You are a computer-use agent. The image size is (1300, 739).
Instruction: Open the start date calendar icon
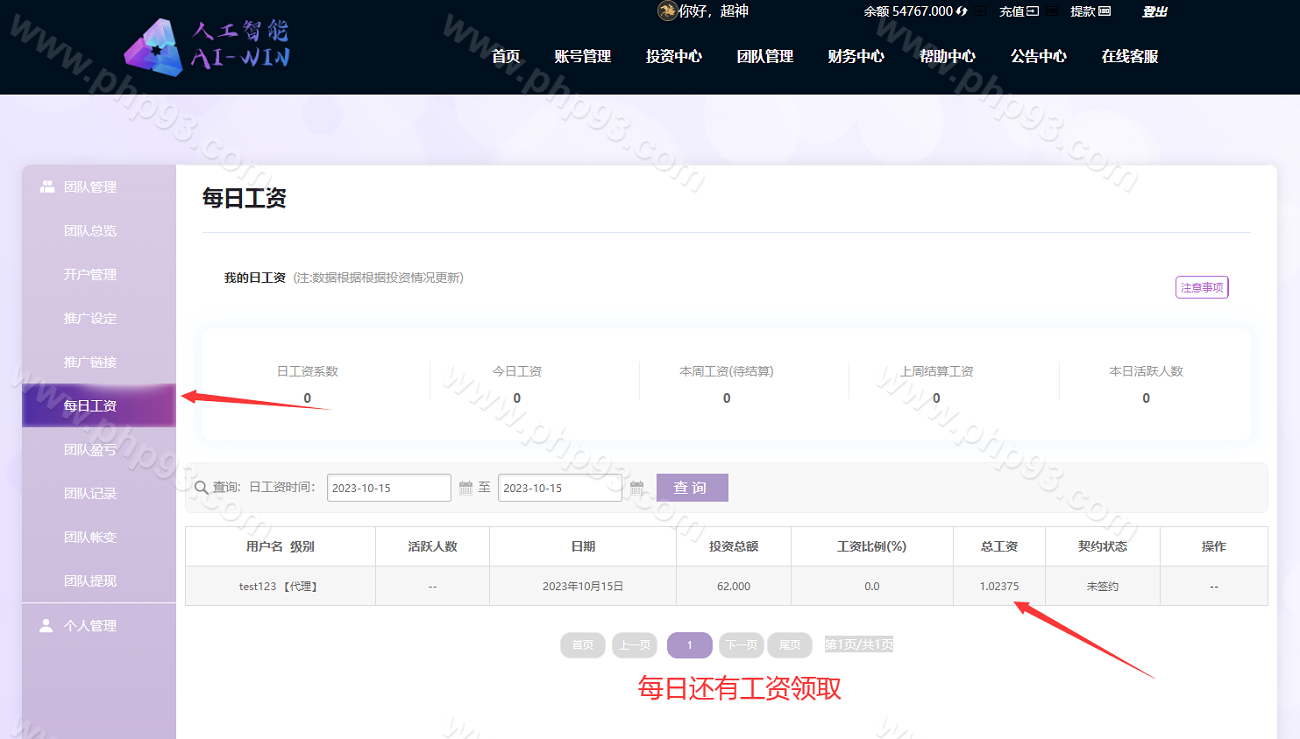tap(465, 488)
